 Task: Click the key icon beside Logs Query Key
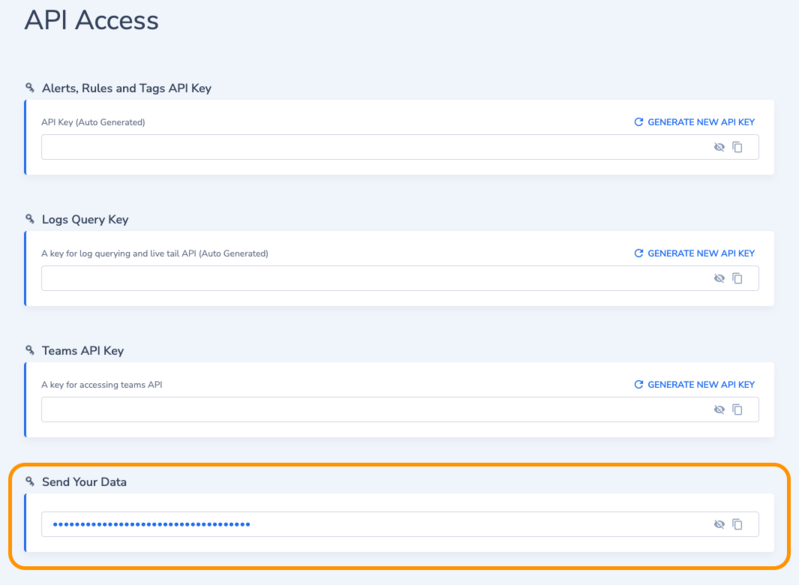30,219
